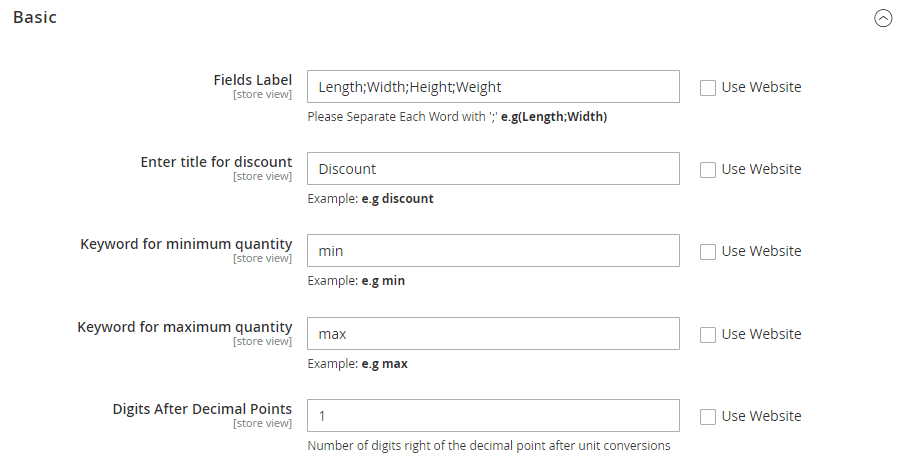Collapse the Basic section with the circled arrow
The width and height of the screenshot is (902, 466).
883,18
